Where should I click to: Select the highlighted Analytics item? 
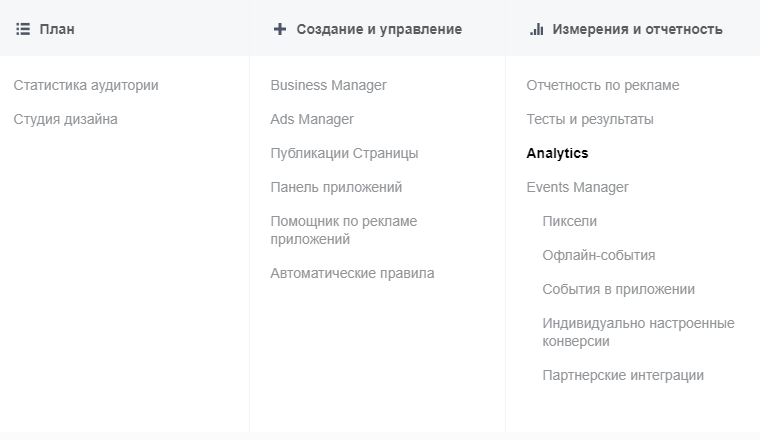[557, 153]
